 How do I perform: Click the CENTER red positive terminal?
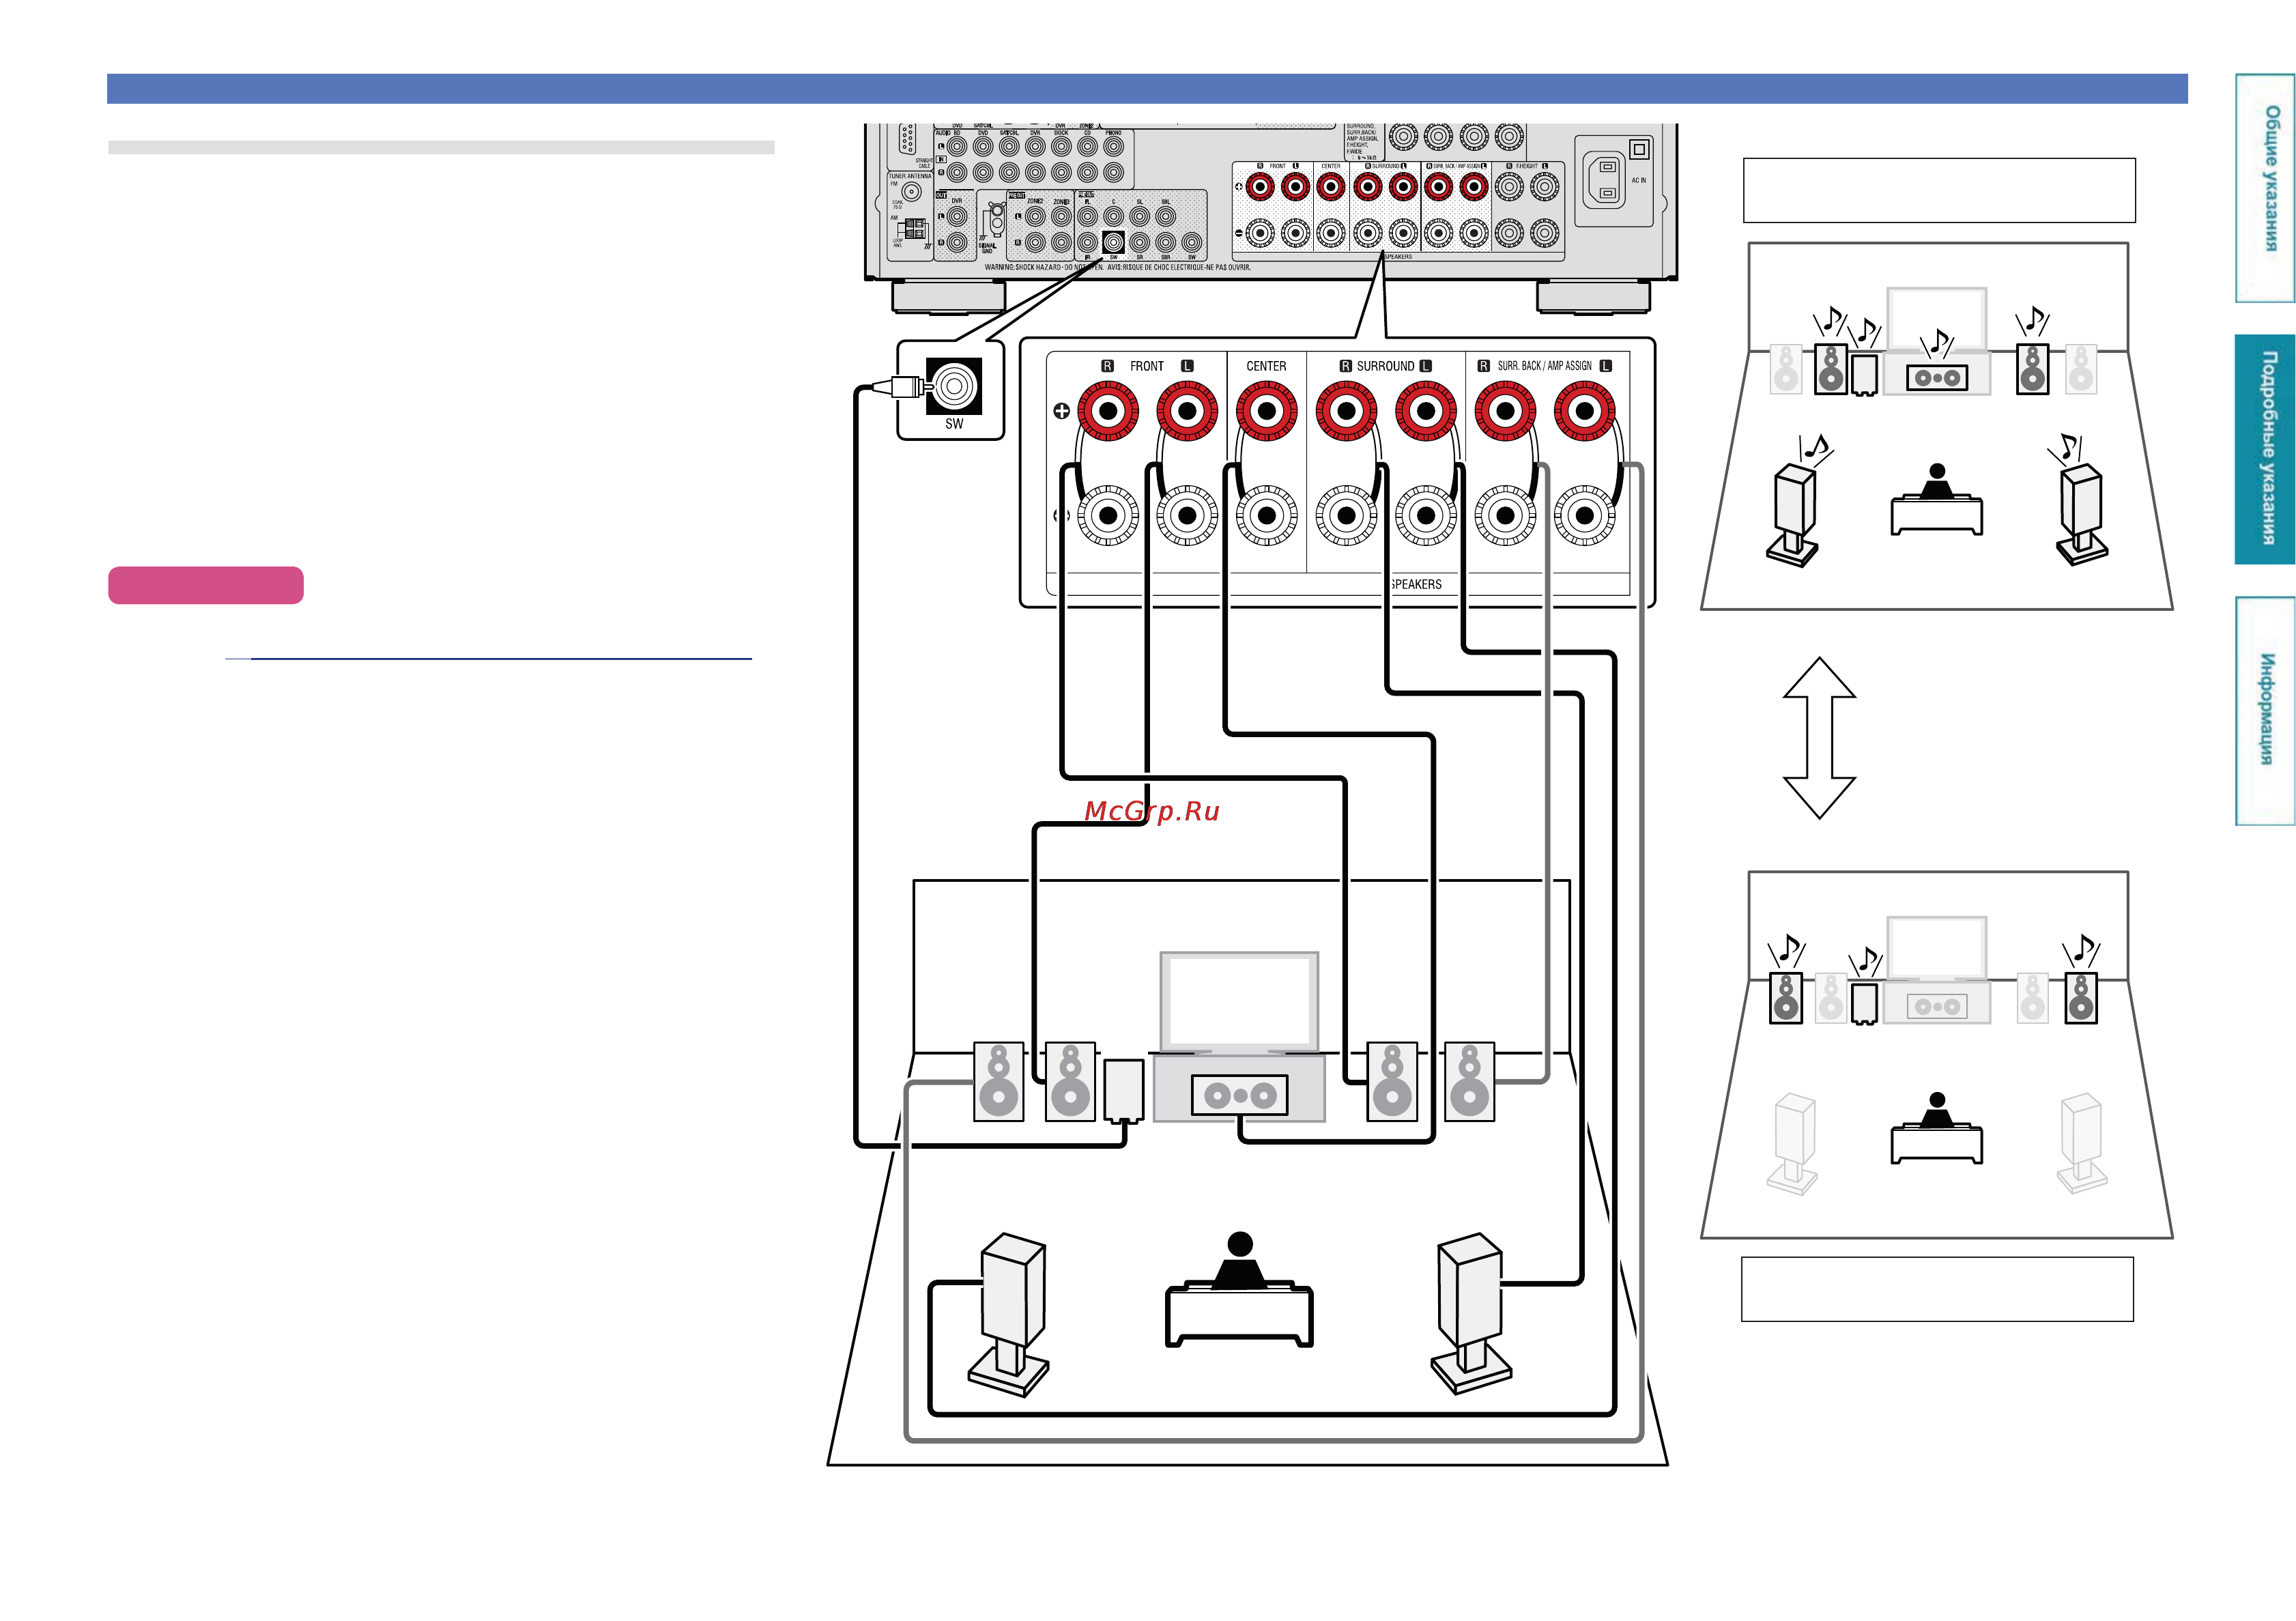pos(1267,410)
